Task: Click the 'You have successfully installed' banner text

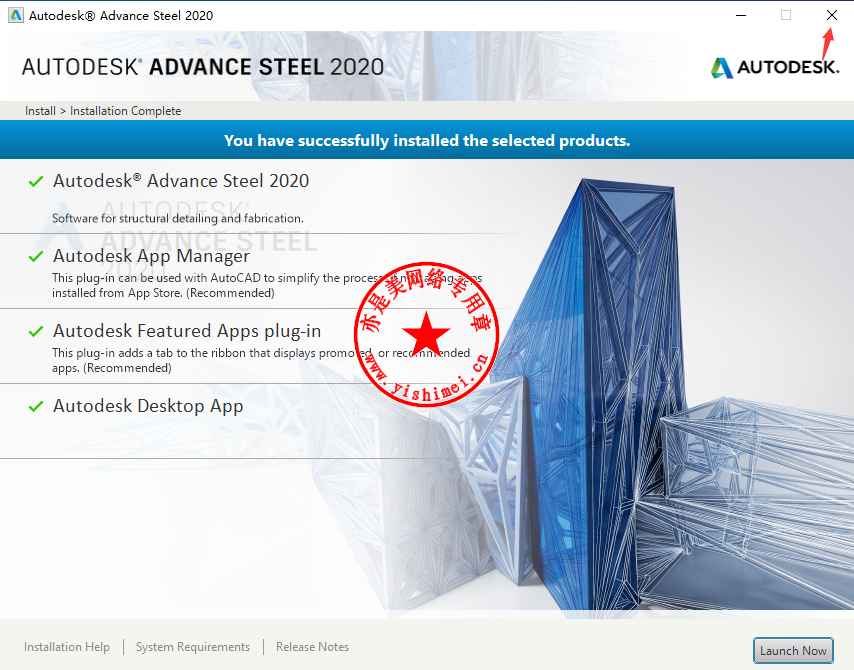Action: tap(427, 141)
